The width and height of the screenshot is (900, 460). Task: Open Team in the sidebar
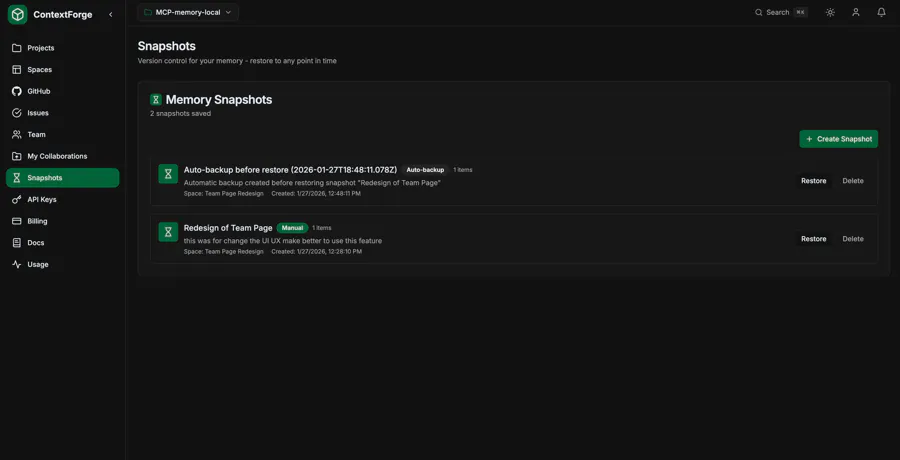click(x=63, y=134)
